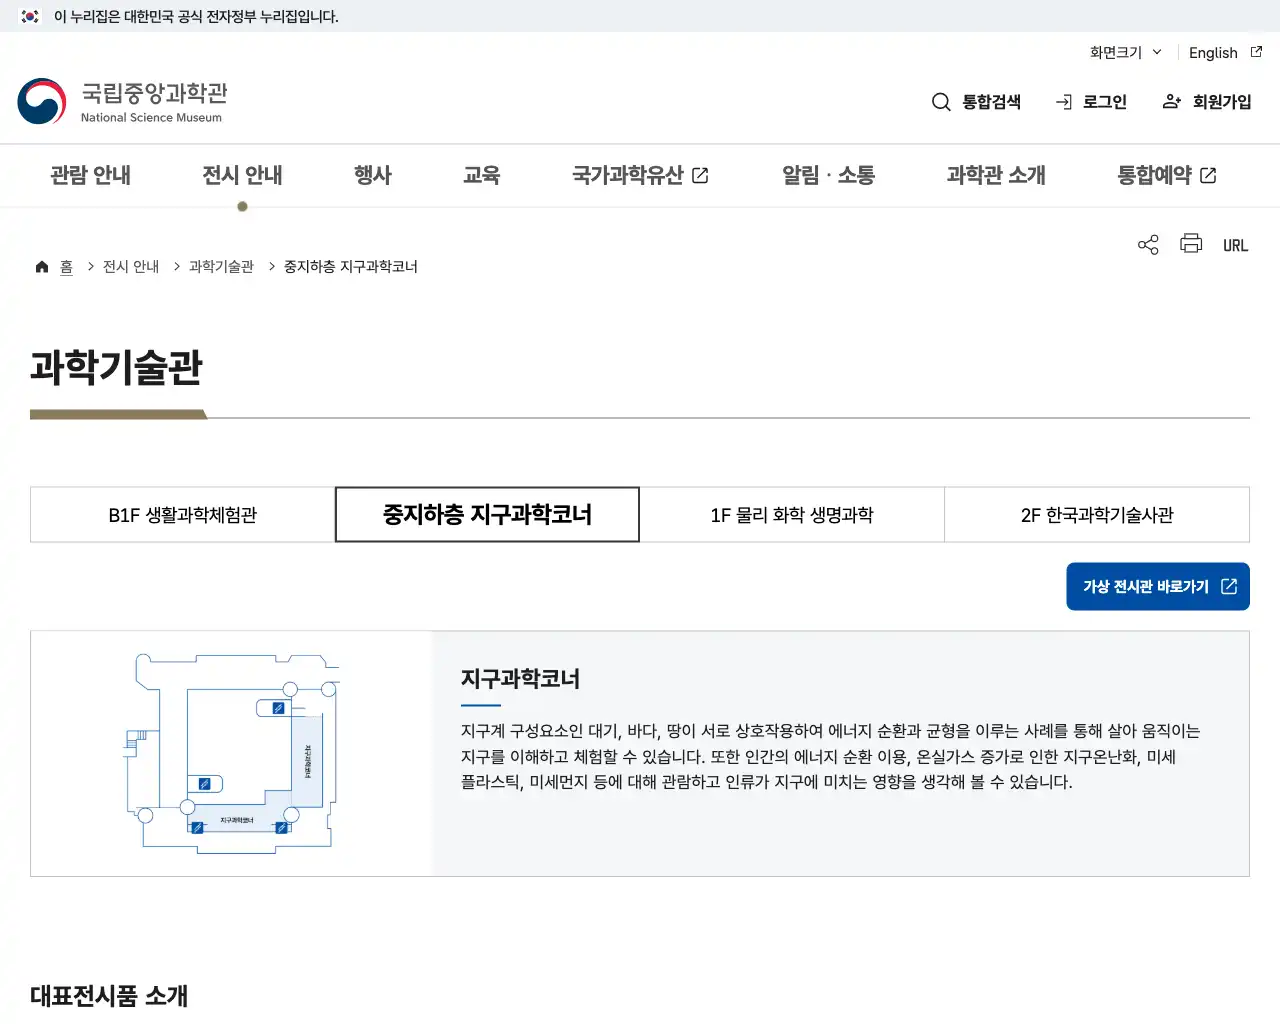Click 과학기술관 in the breadcrumb trail
This screenshot has width=1280, height=1024.
click(x=219, y=266)
